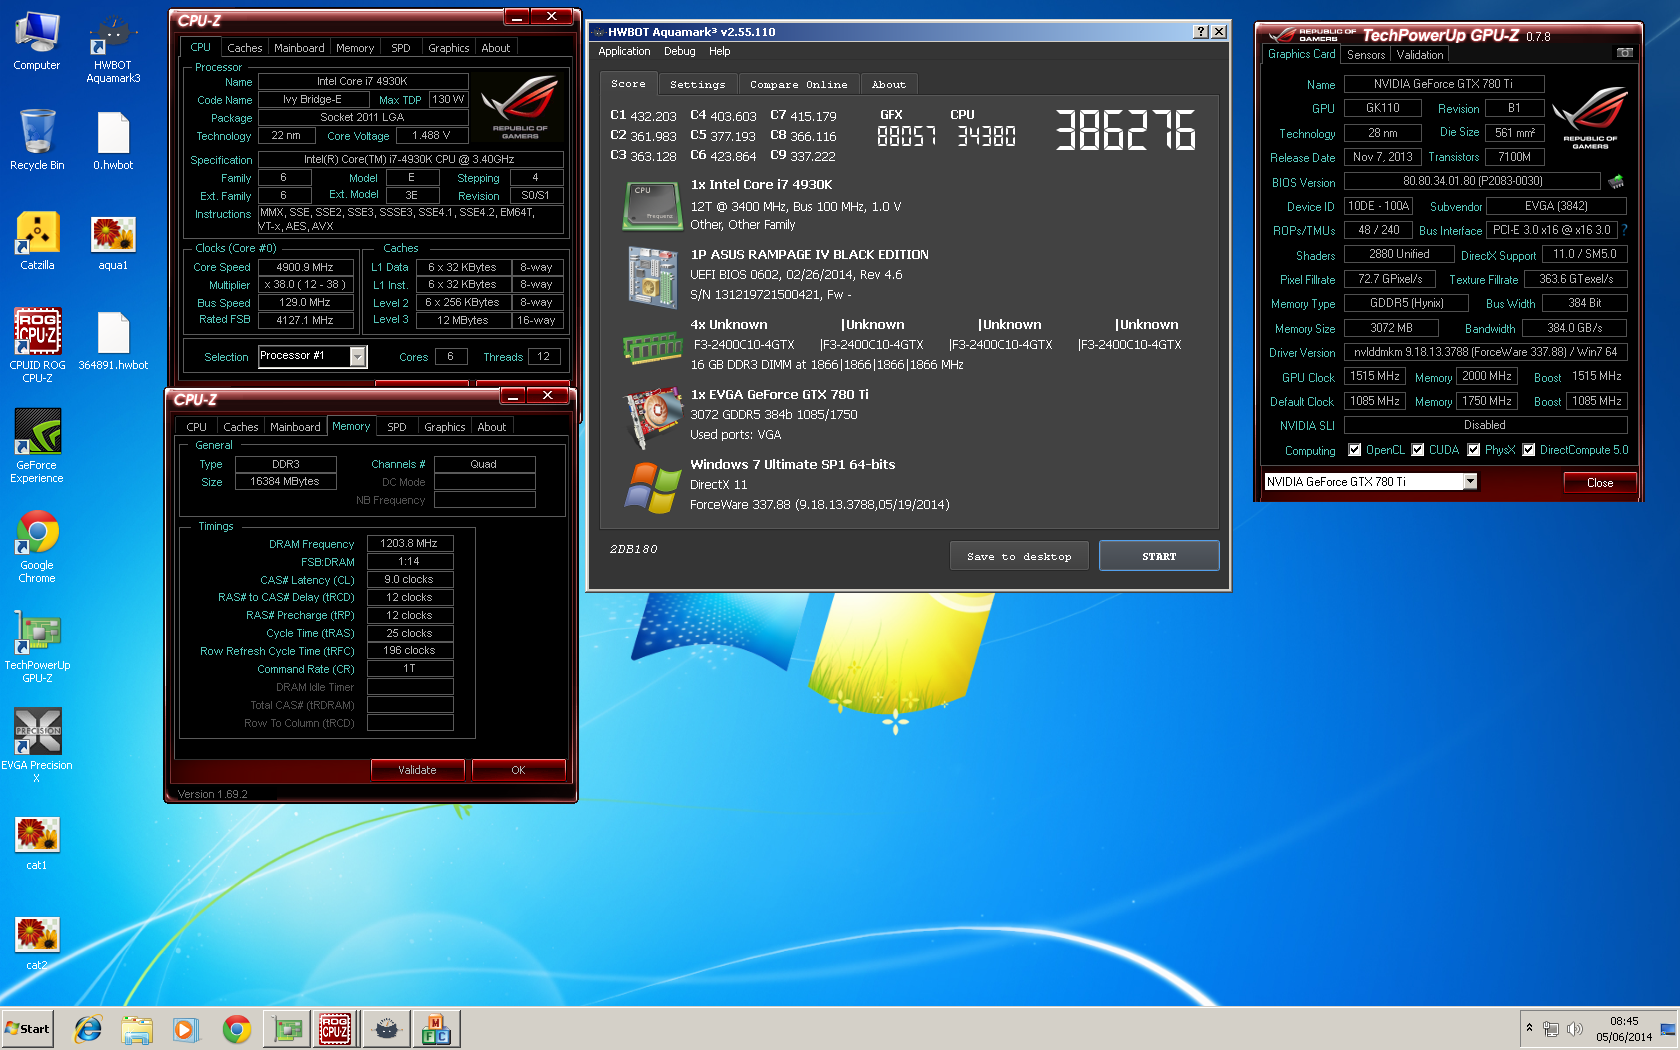The width and height of the screenshot is (1680, 1050).
Task: Click the GPU-Z Driver Version field
Action: click(1485, 352)
